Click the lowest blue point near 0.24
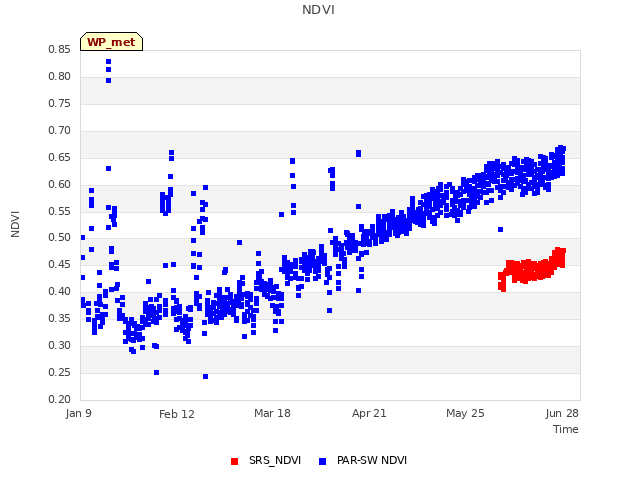This screenshot has width=640, height=480. [x=205, y=376]
